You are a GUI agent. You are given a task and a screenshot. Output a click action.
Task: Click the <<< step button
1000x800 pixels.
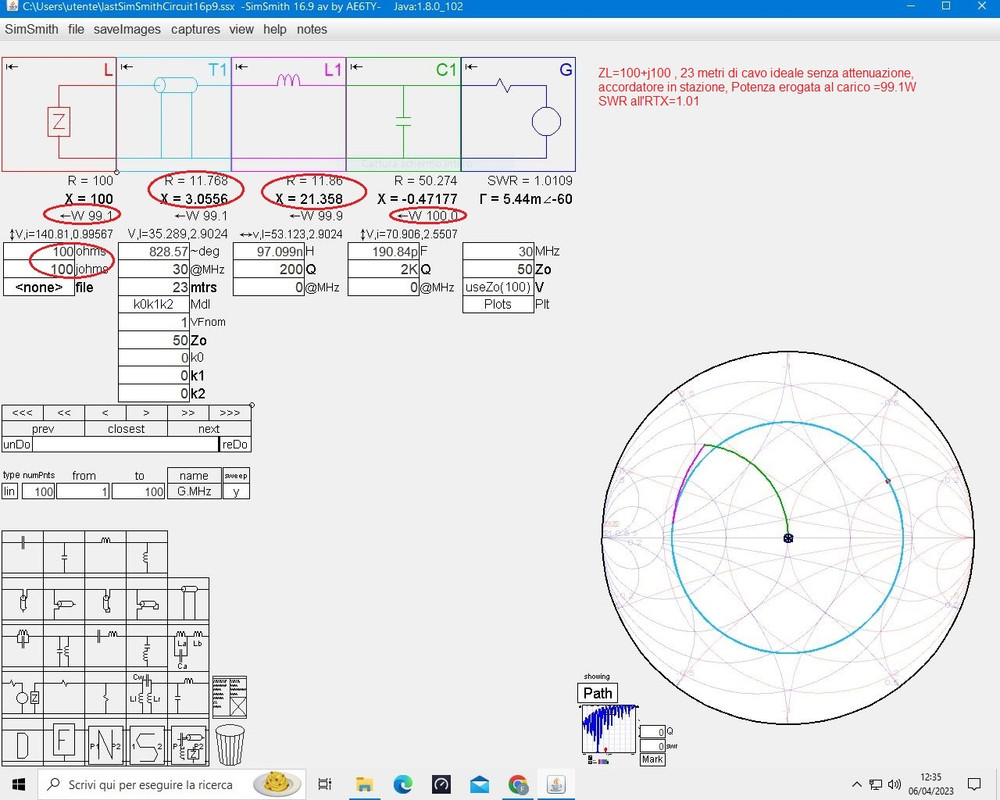click(x=22, y=413)
